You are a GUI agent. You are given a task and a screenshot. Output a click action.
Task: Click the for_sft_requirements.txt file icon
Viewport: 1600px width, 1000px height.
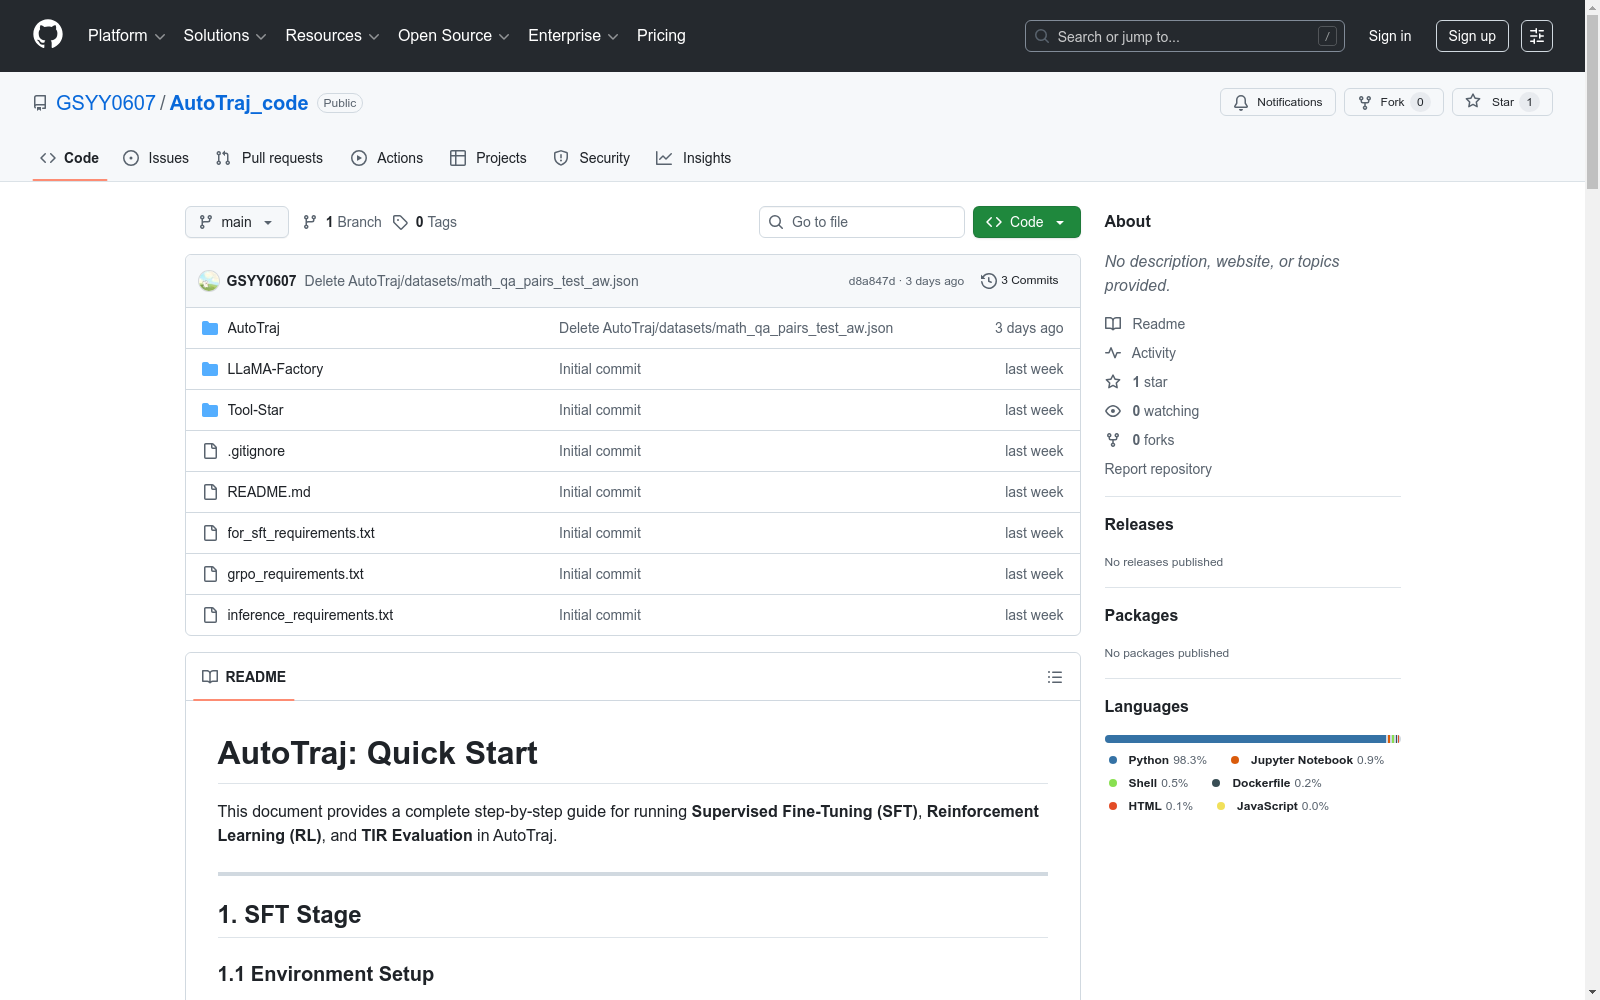pyautogui.click(x=210, y=533)
